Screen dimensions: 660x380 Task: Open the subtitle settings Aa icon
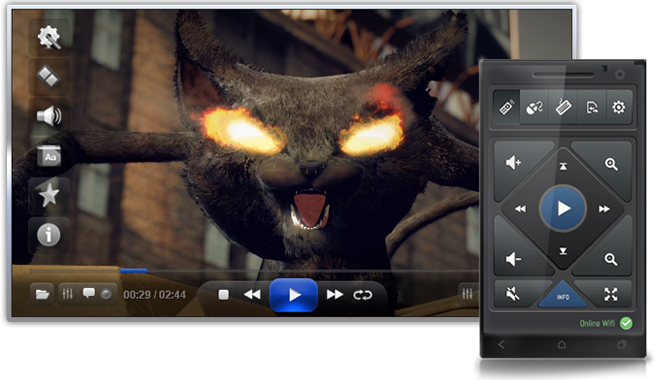[49, 156]
